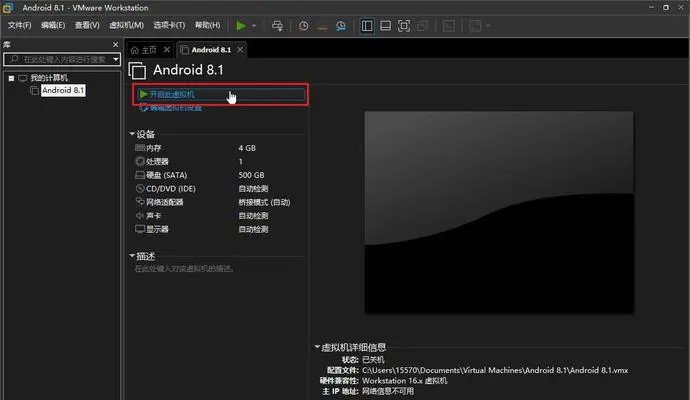Click the 已关机 status text
This screenshot has width=690, height=400.
[x=373, y=360]
